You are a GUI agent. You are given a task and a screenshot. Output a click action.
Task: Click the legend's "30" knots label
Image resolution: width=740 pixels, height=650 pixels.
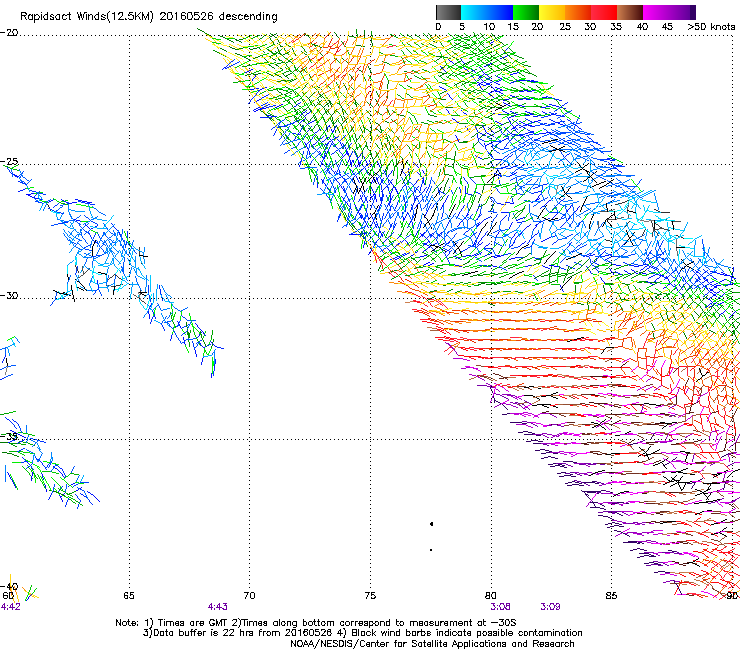coord(590,27)
